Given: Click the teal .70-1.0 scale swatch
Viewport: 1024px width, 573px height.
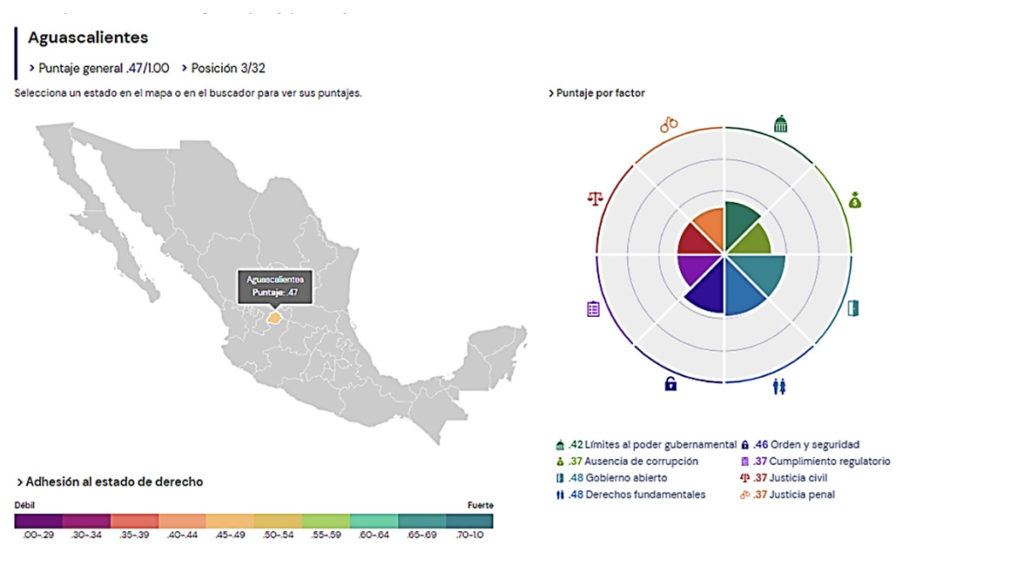Looking at the screenshot, I should click(x=469, y=521).
